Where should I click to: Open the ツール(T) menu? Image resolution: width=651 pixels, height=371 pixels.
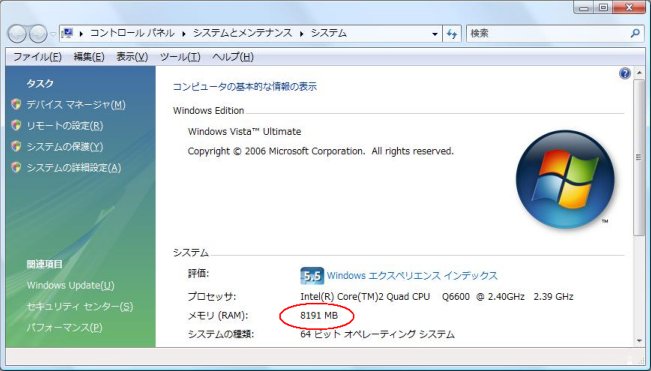180,57
